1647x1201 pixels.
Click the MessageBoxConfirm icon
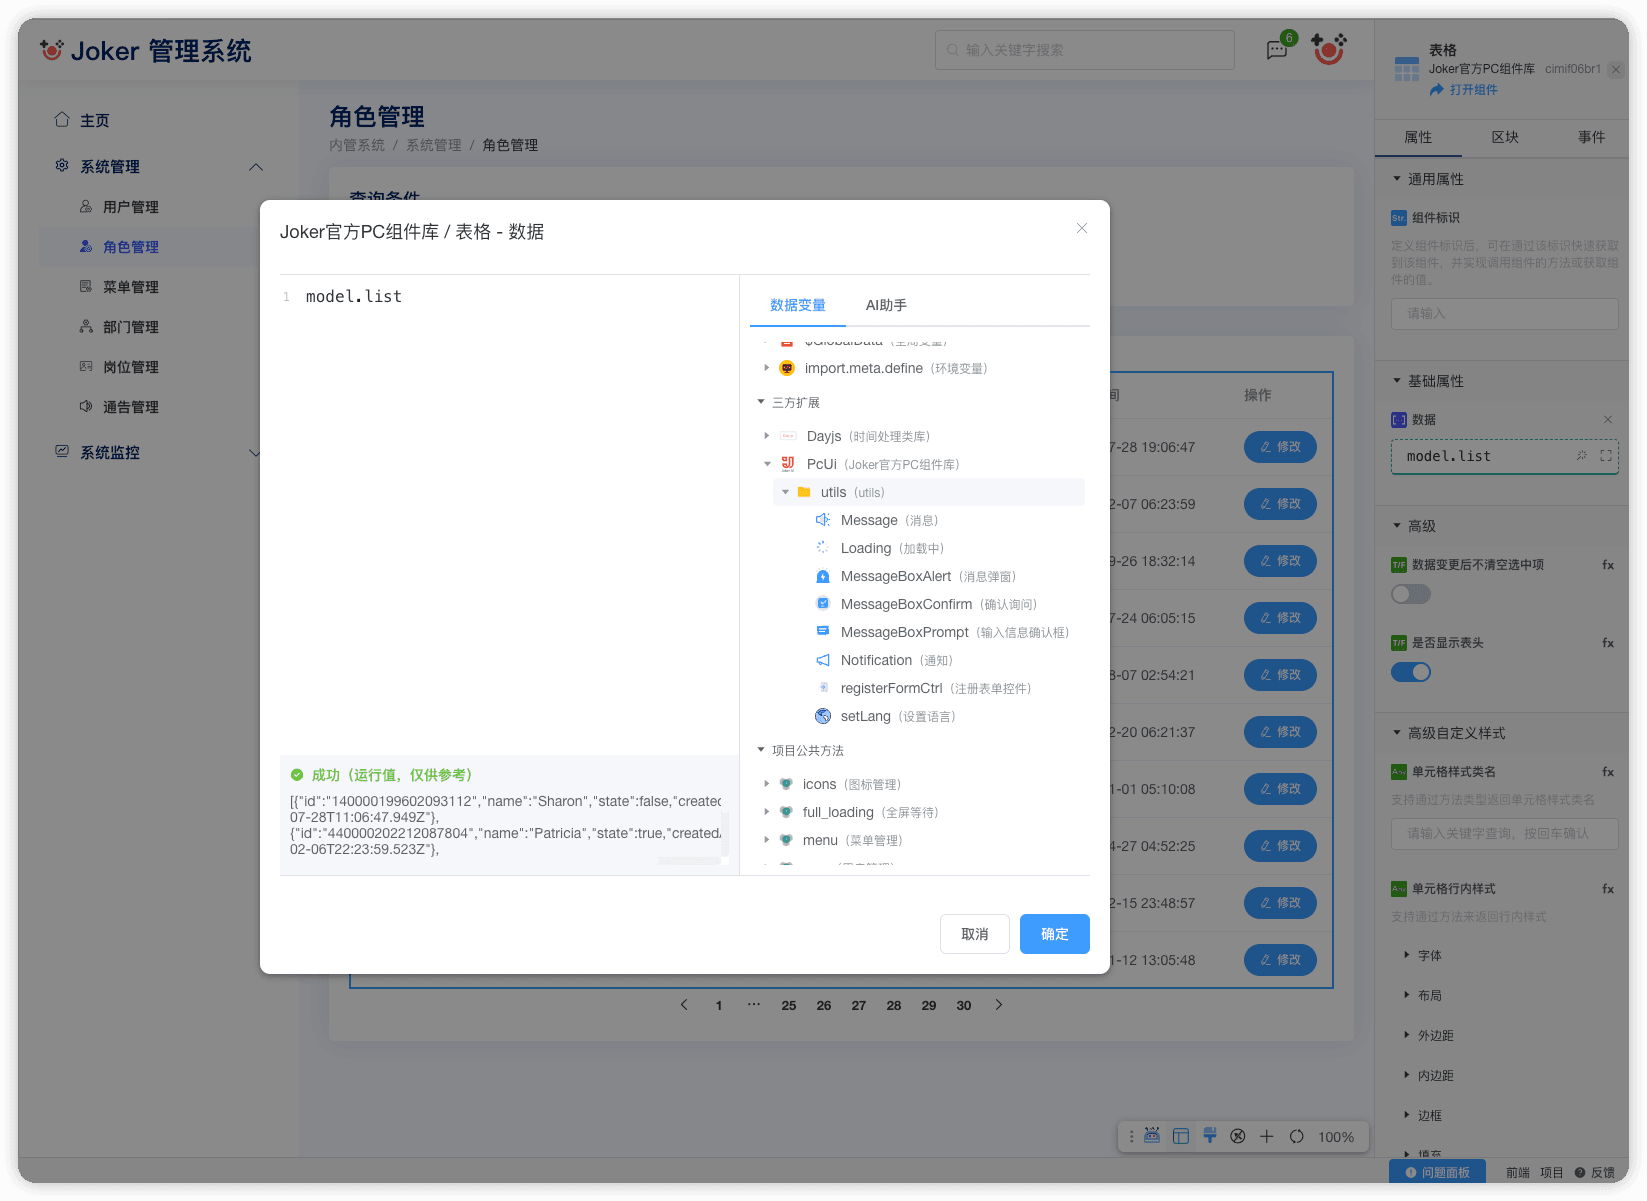pyautogui.click(x=823, y=604)
